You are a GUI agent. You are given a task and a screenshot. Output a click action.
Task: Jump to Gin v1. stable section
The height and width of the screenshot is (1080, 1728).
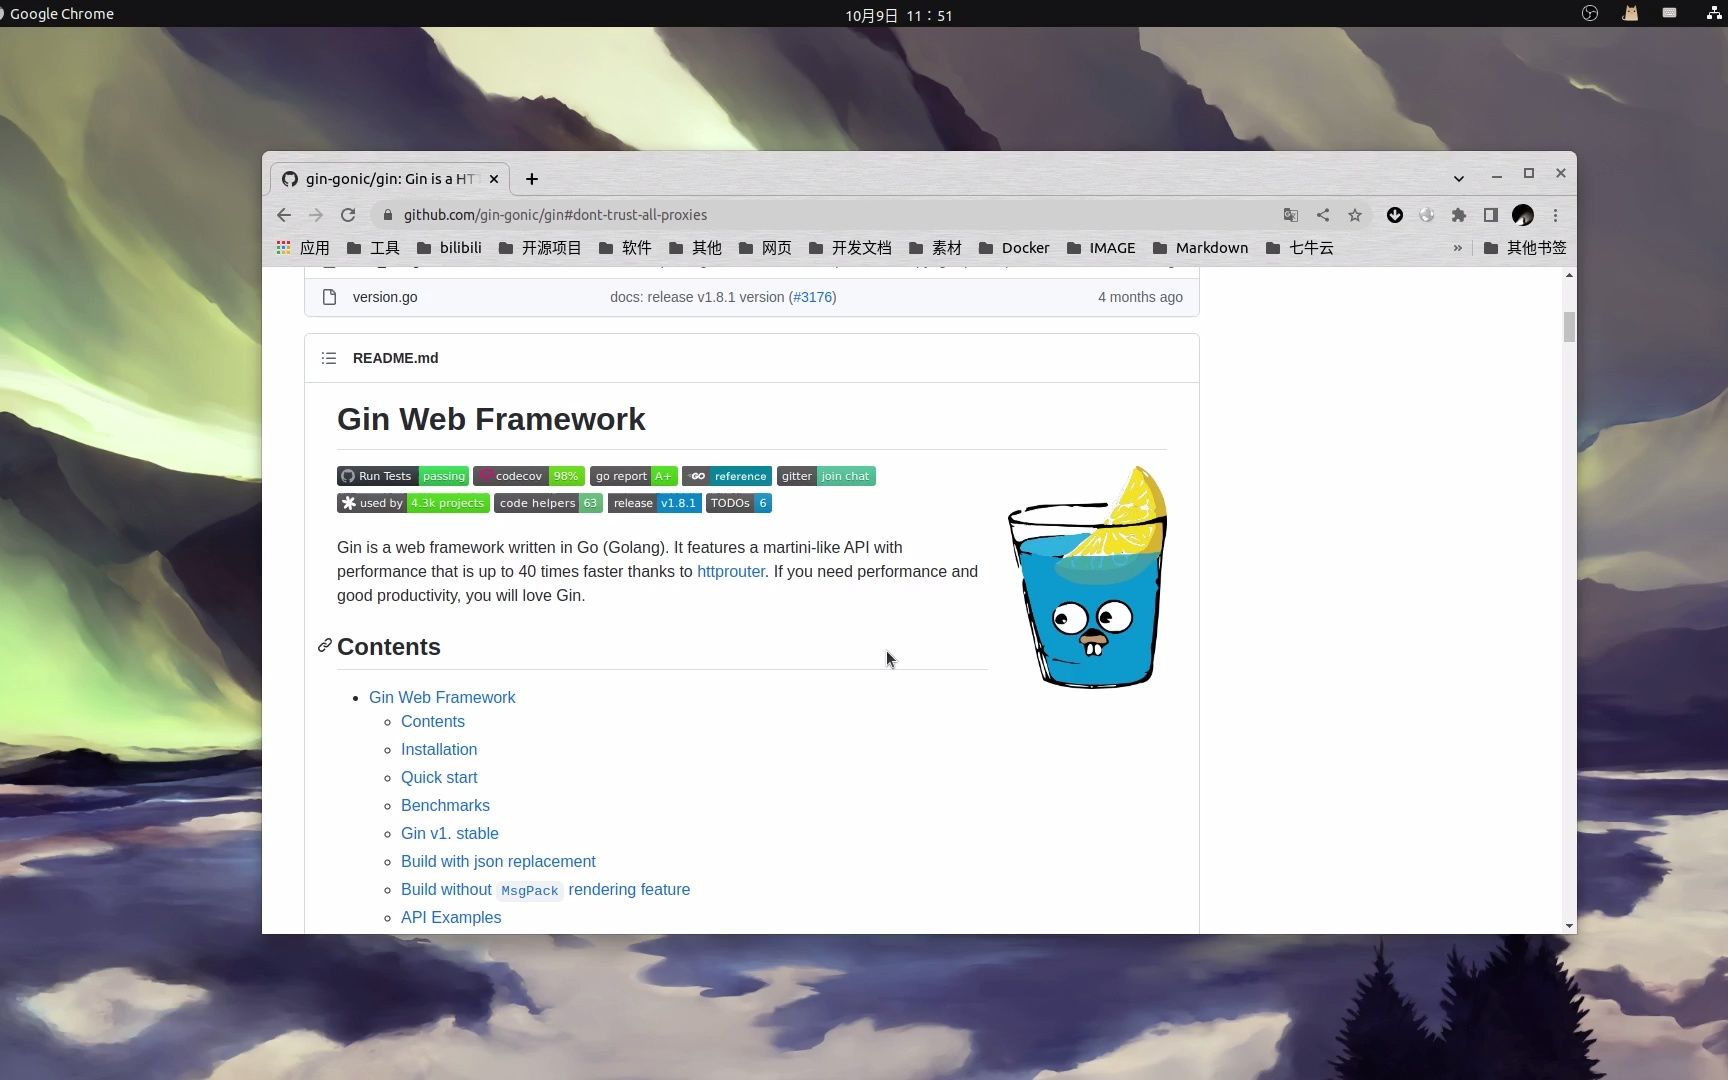[450, 834]
